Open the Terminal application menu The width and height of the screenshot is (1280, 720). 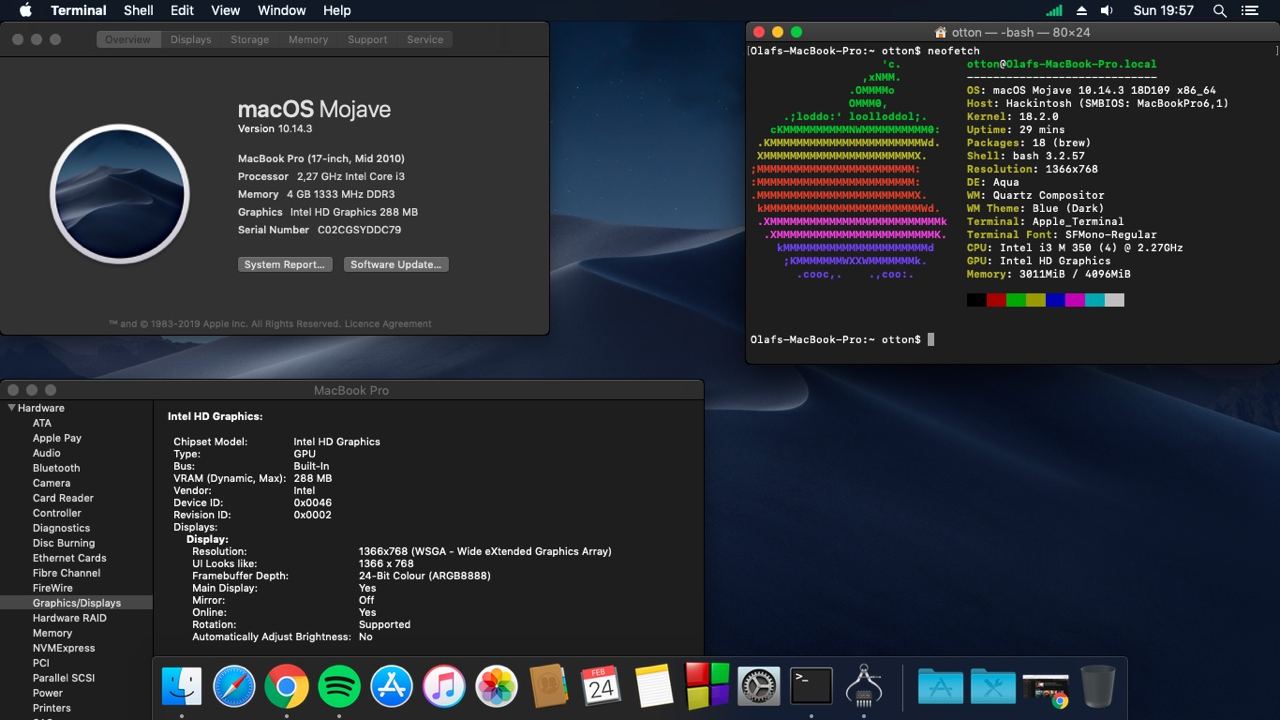tap(78, 10)
